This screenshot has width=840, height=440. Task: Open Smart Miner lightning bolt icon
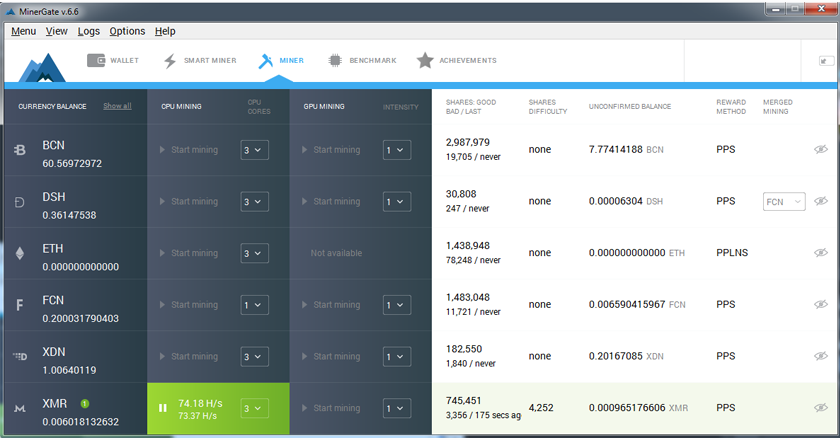coord(169,60)
